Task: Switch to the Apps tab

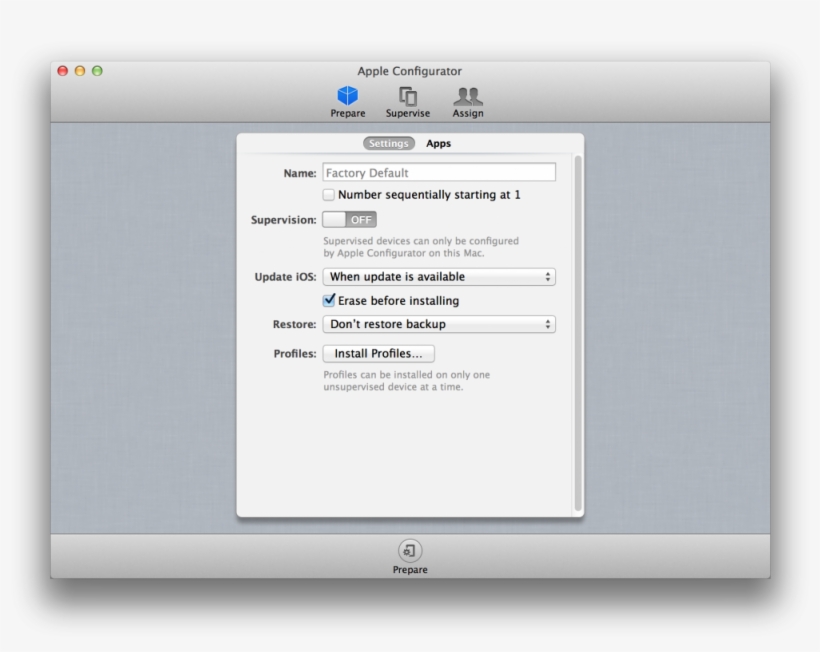Action: tap(436, 143)
